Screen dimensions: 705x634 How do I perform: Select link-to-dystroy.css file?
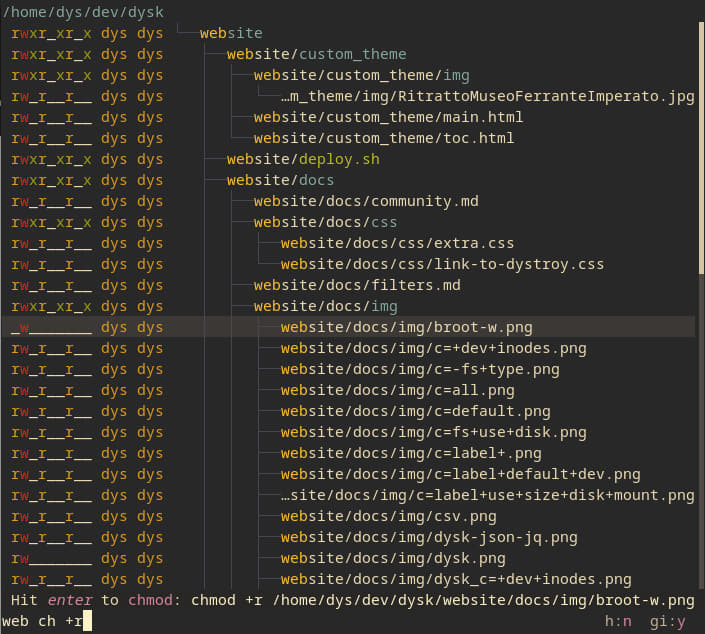(442, 264)
